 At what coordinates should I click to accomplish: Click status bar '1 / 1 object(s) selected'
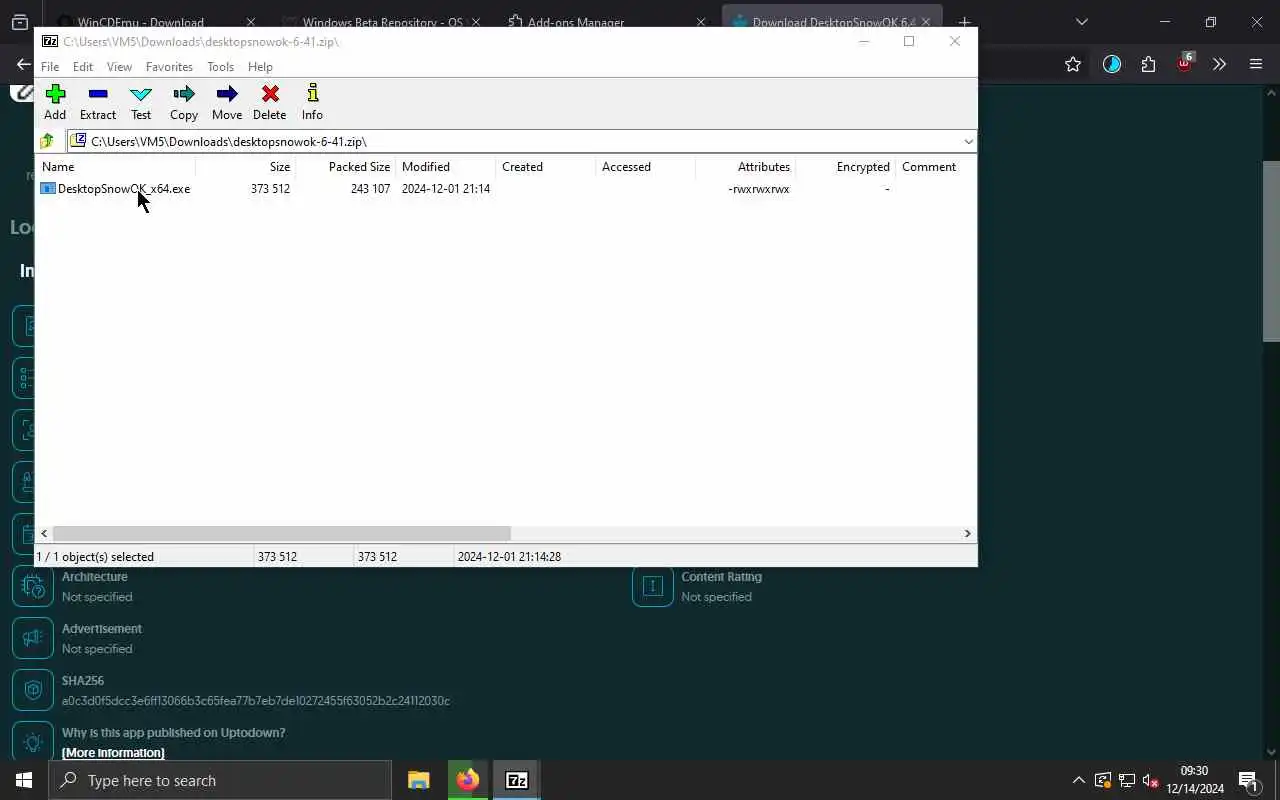click(x=95, y=557)
